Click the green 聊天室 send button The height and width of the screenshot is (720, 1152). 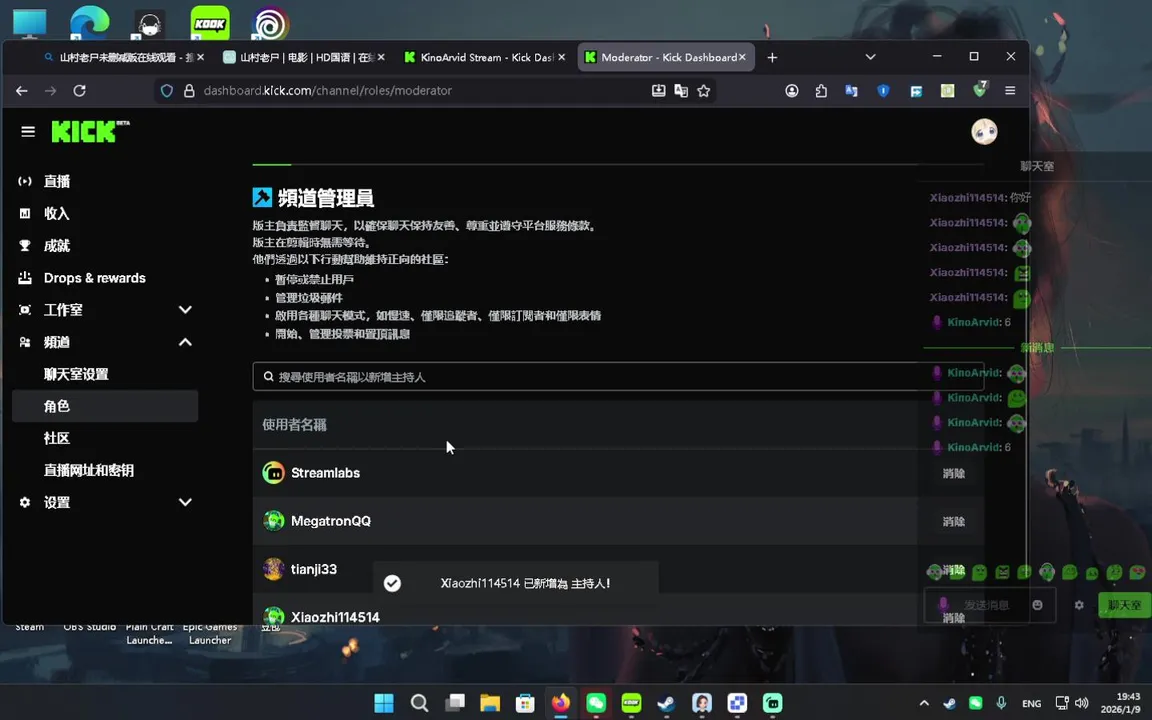[1124, 605]
